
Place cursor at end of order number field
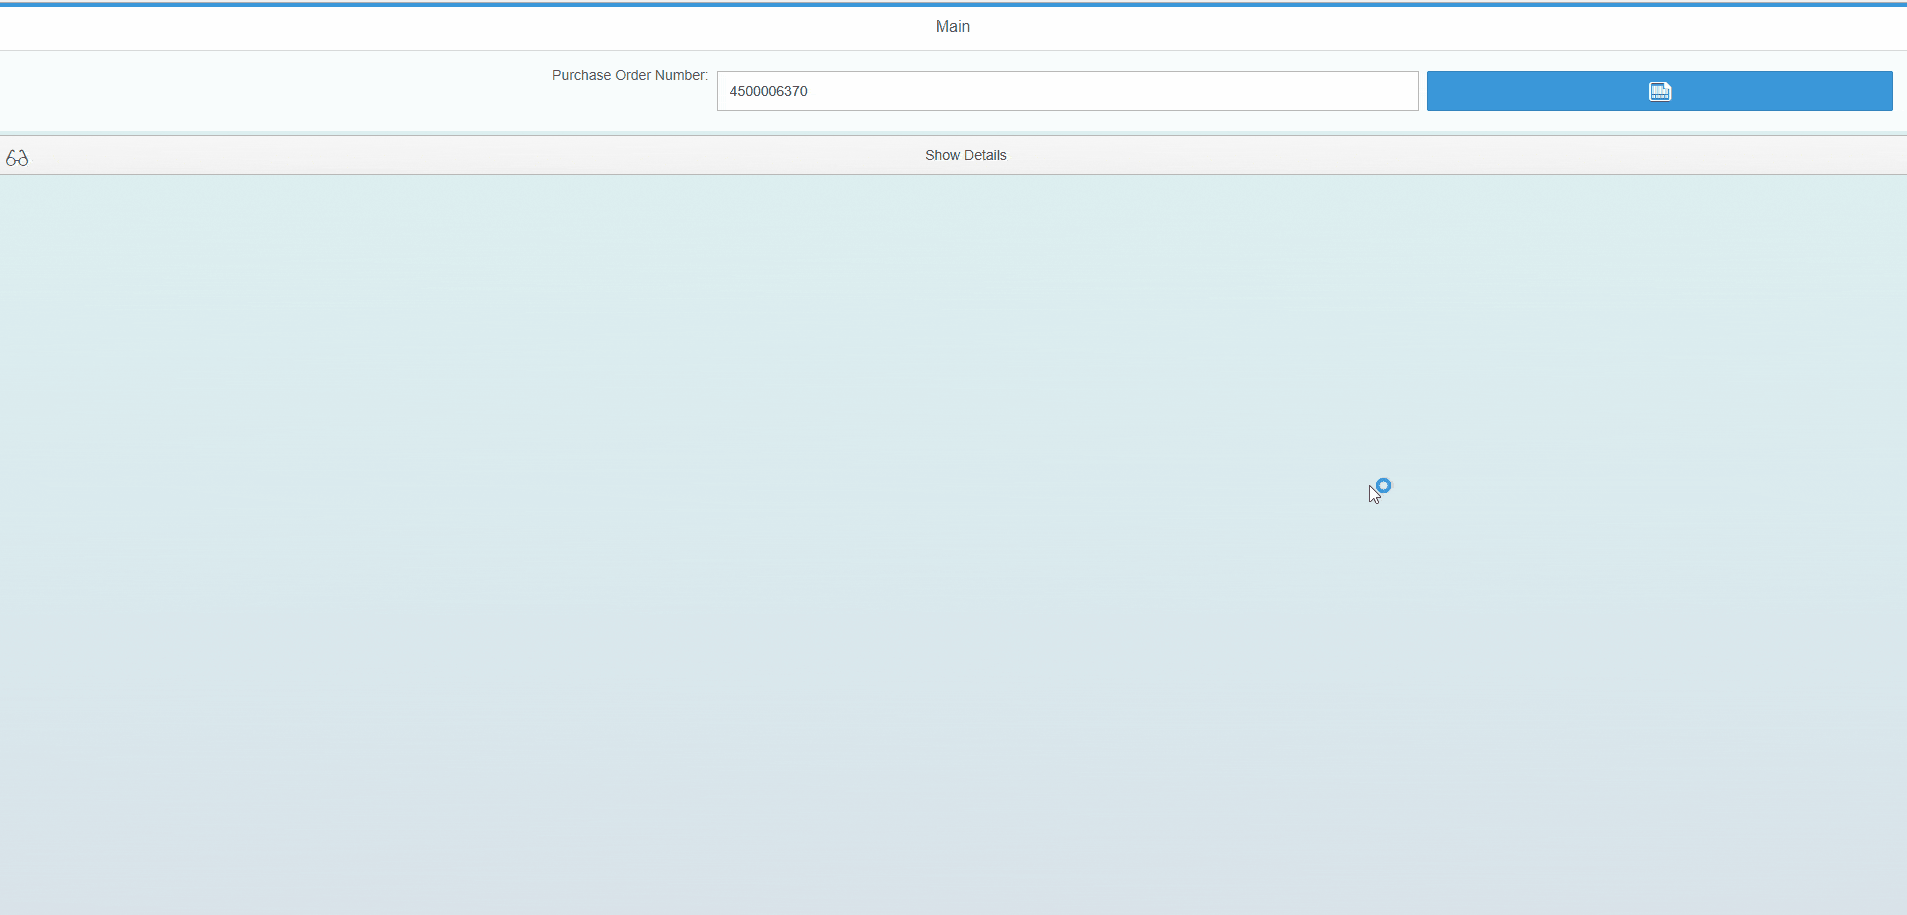[x=1400, y=91]
